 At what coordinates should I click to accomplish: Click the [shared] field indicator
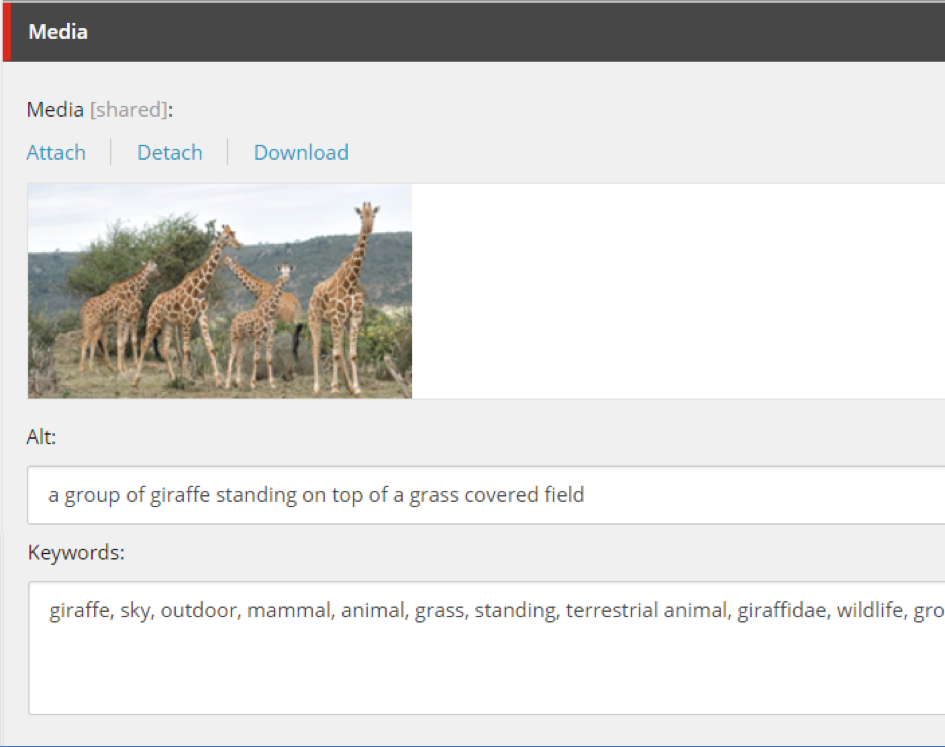click(127, 110)
